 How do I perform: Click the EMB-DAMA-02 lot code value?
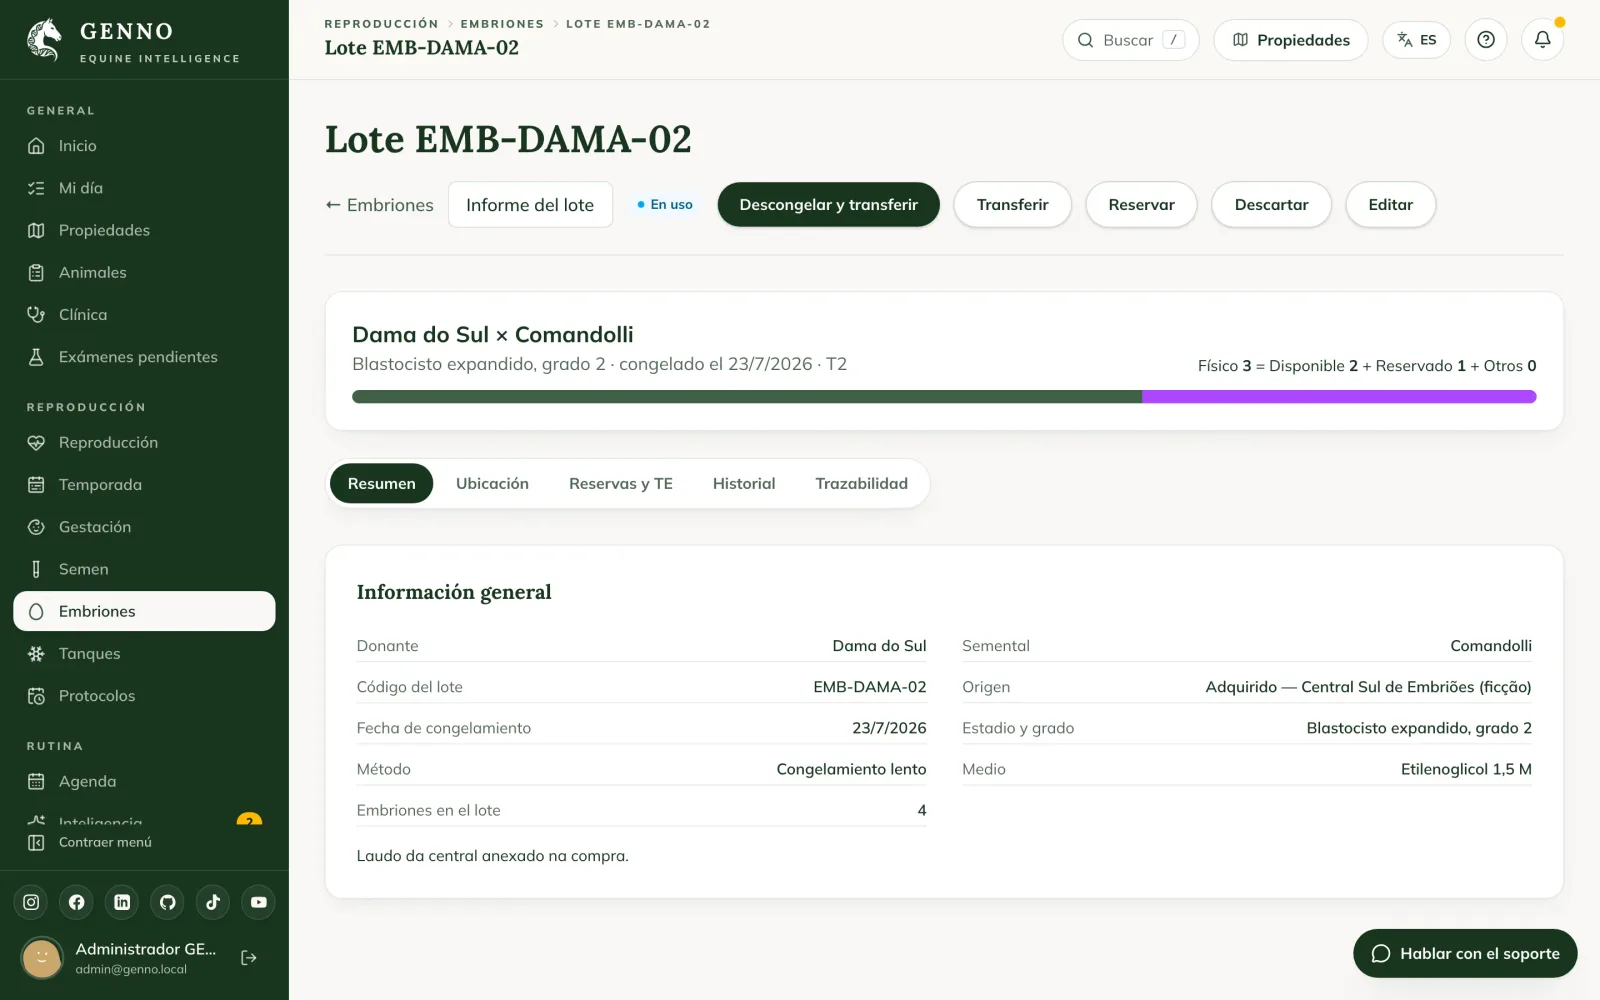(870, 687)
